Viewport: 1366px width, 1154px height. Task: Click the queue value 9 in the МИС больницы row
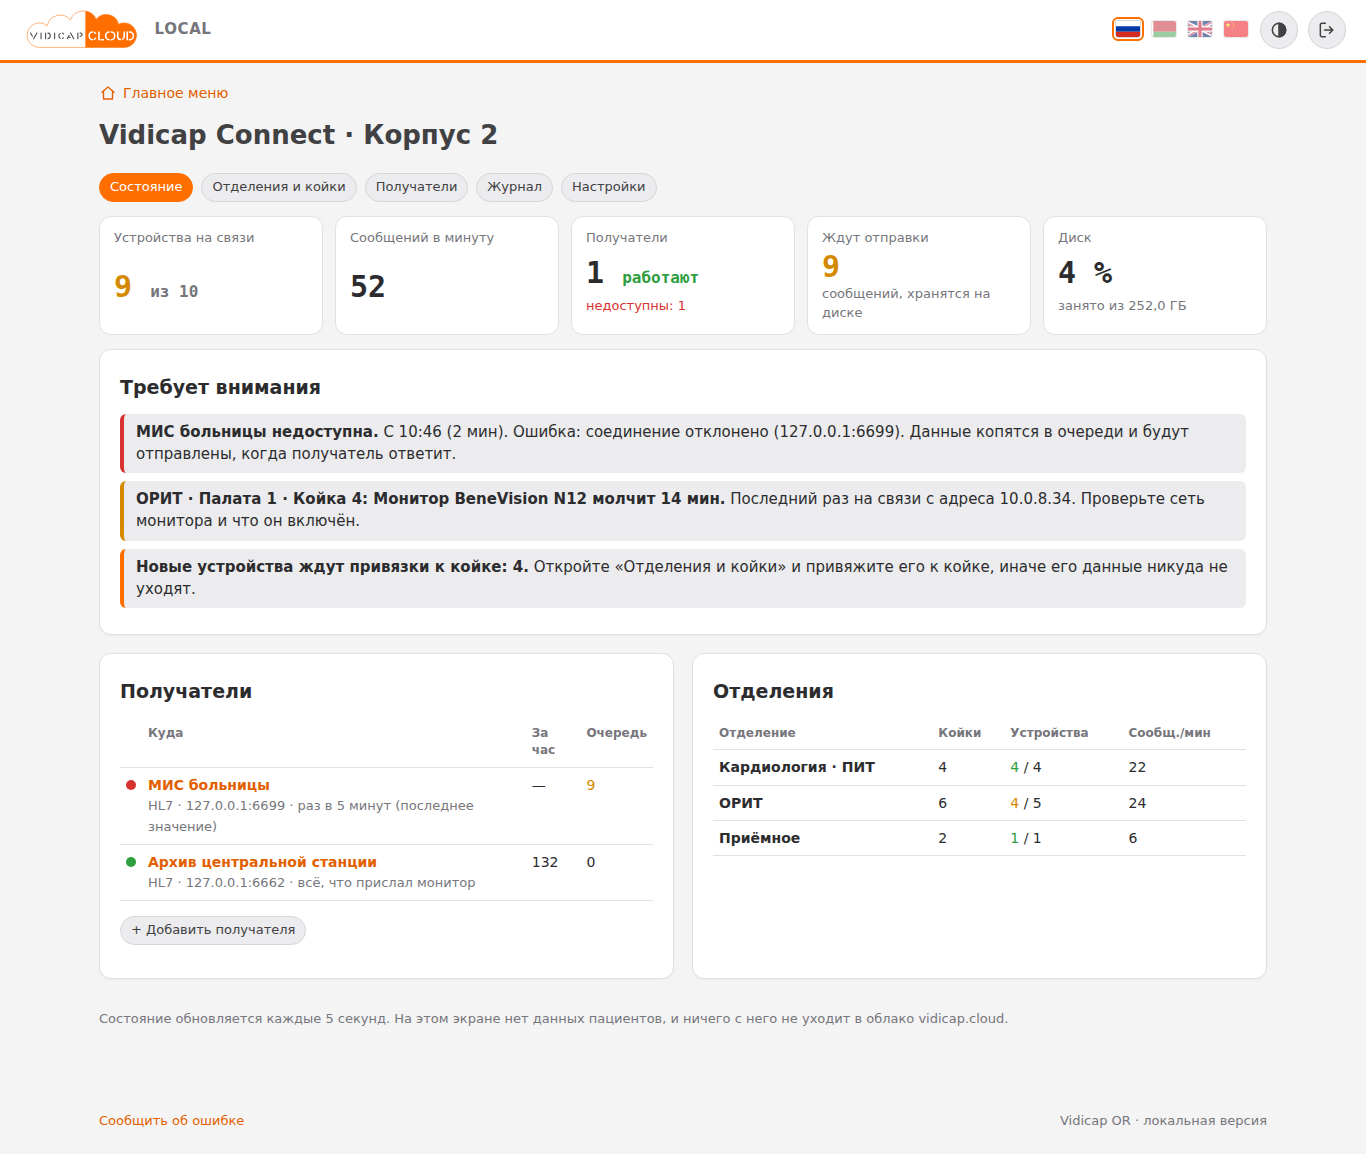click(x=591, y=785)
